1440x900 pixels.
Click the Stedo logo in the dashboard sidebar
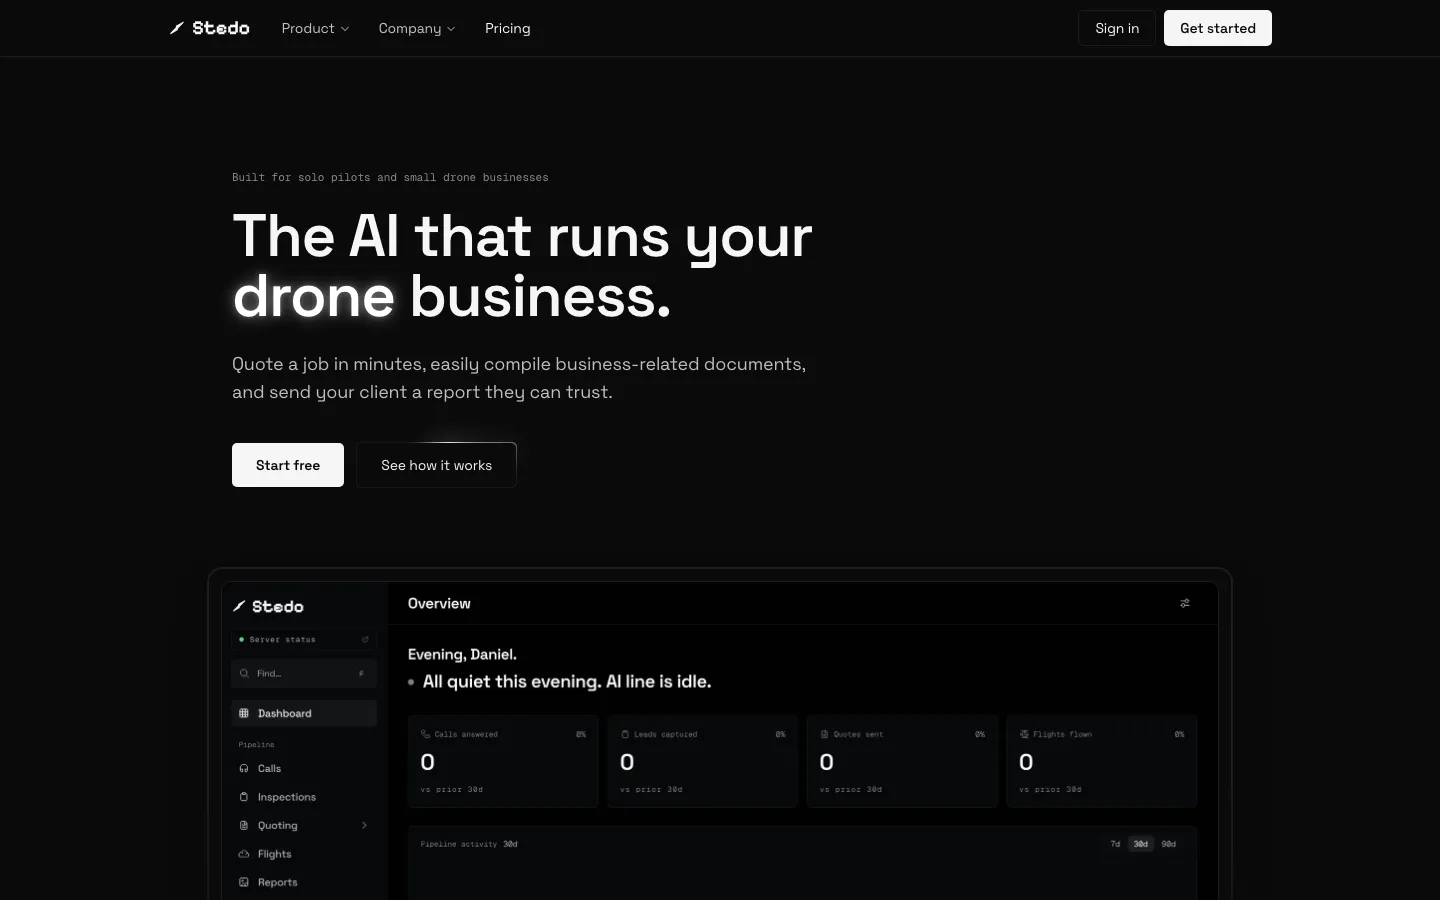tap(268, 606)
